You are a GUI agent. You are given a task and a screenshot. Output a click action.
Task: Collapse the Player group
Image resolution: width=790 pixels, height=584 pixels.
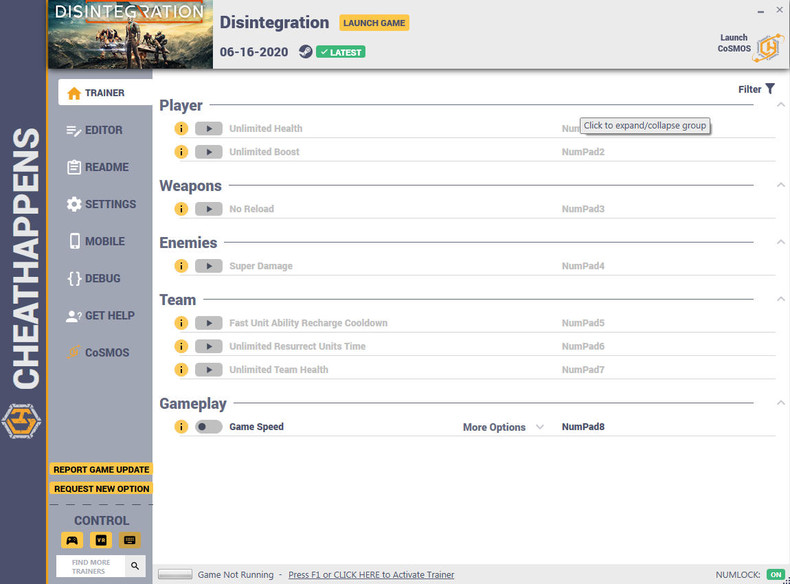click(x=780, y=105)
